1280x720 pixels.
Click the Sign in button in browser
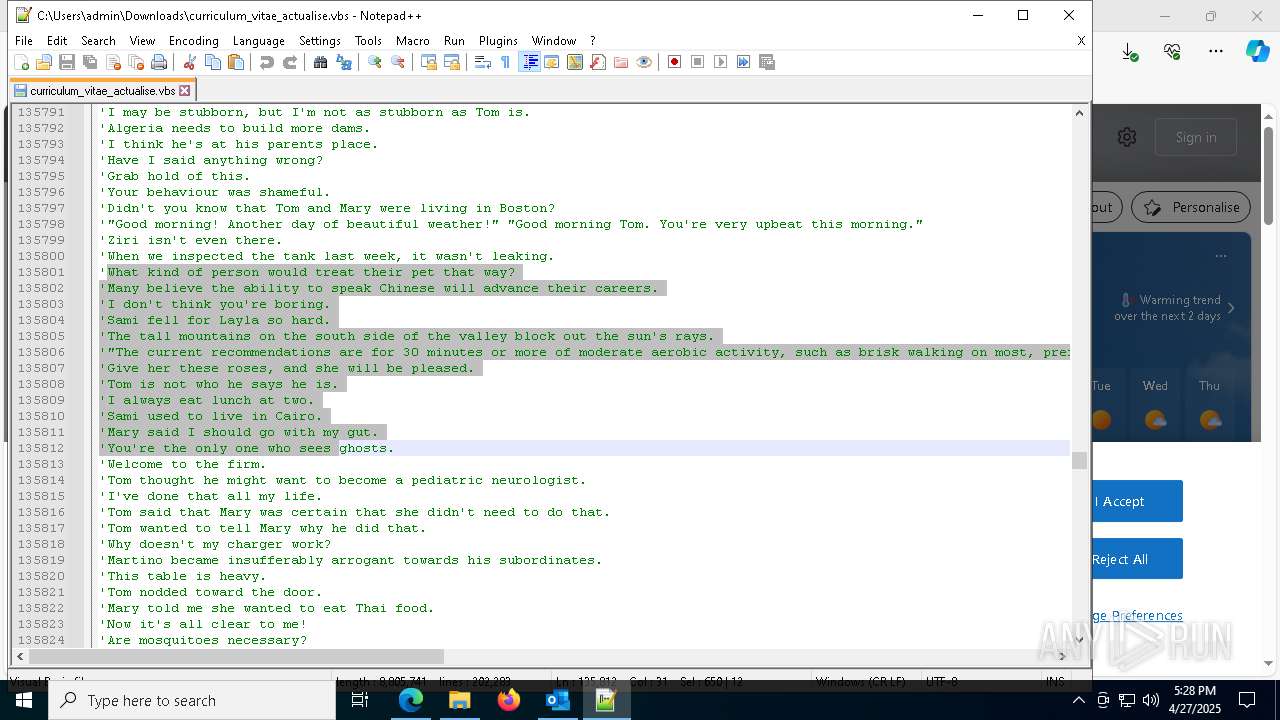coord(1196,137)
